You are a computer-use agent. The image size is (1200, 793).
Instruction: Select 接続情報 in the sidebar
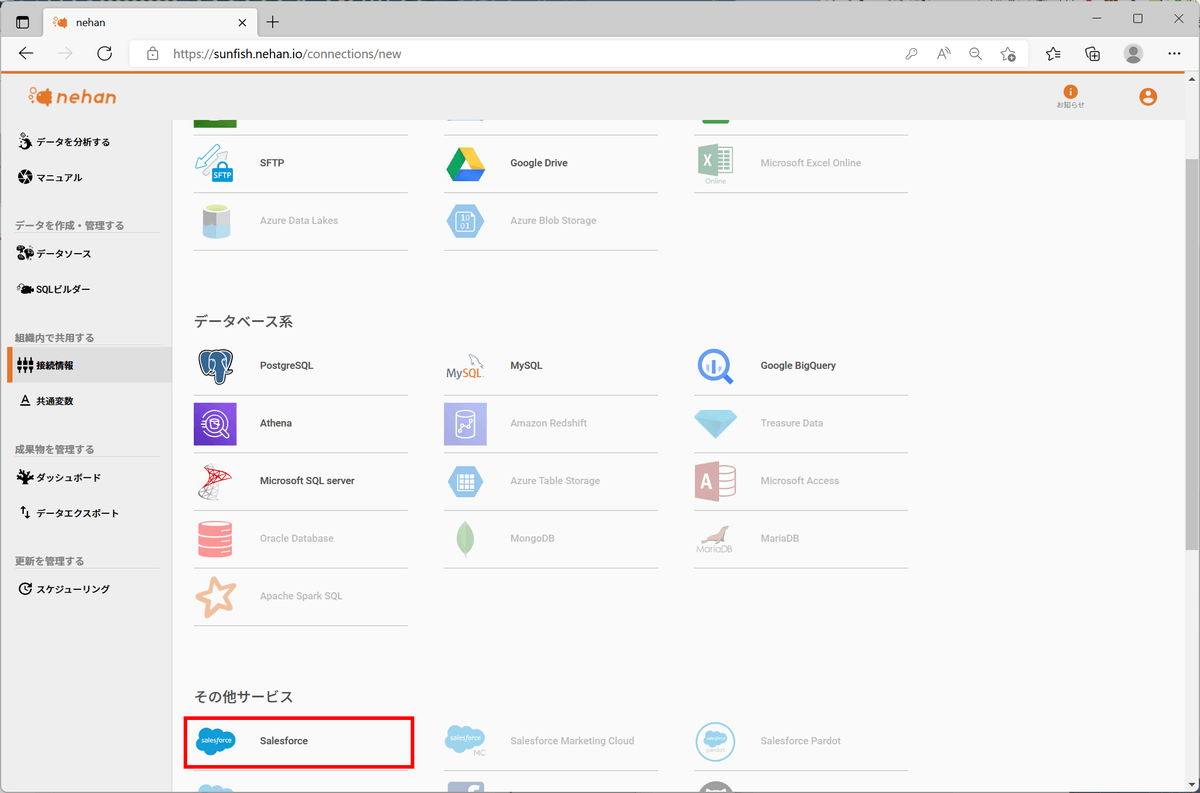coord(90,365)
